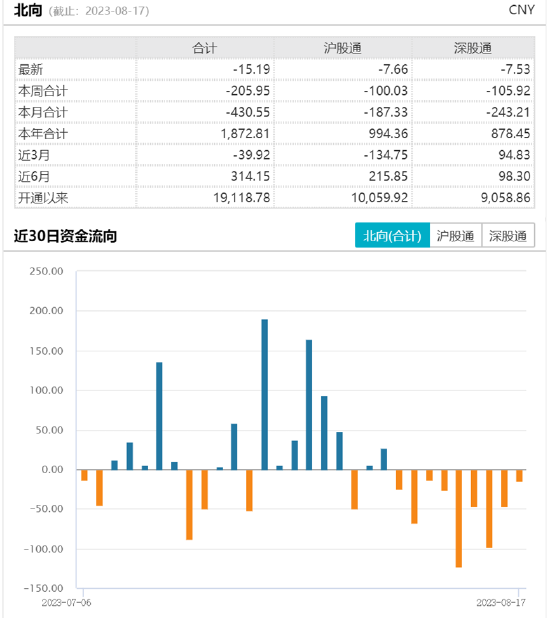Image resolution: width=550 pixels, height=618 pixels.
Task: Click the value 94.83
Action: [514, 154]
